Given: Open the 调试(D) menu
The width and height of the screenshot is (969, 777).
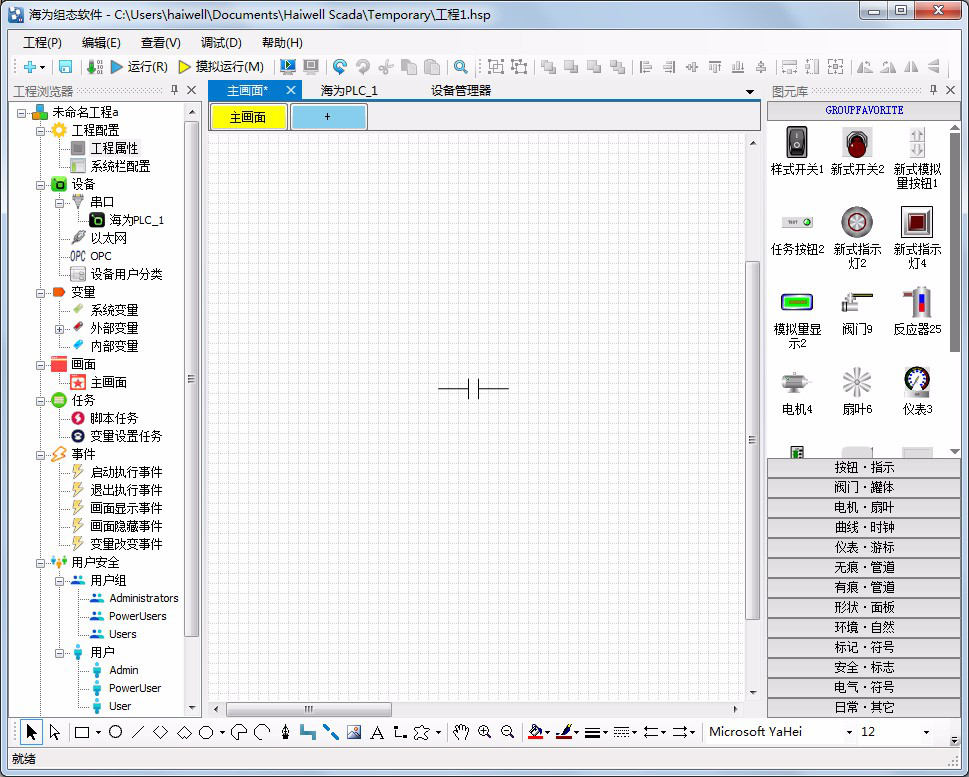Looking at the screenshot, I should coord(221,43).
